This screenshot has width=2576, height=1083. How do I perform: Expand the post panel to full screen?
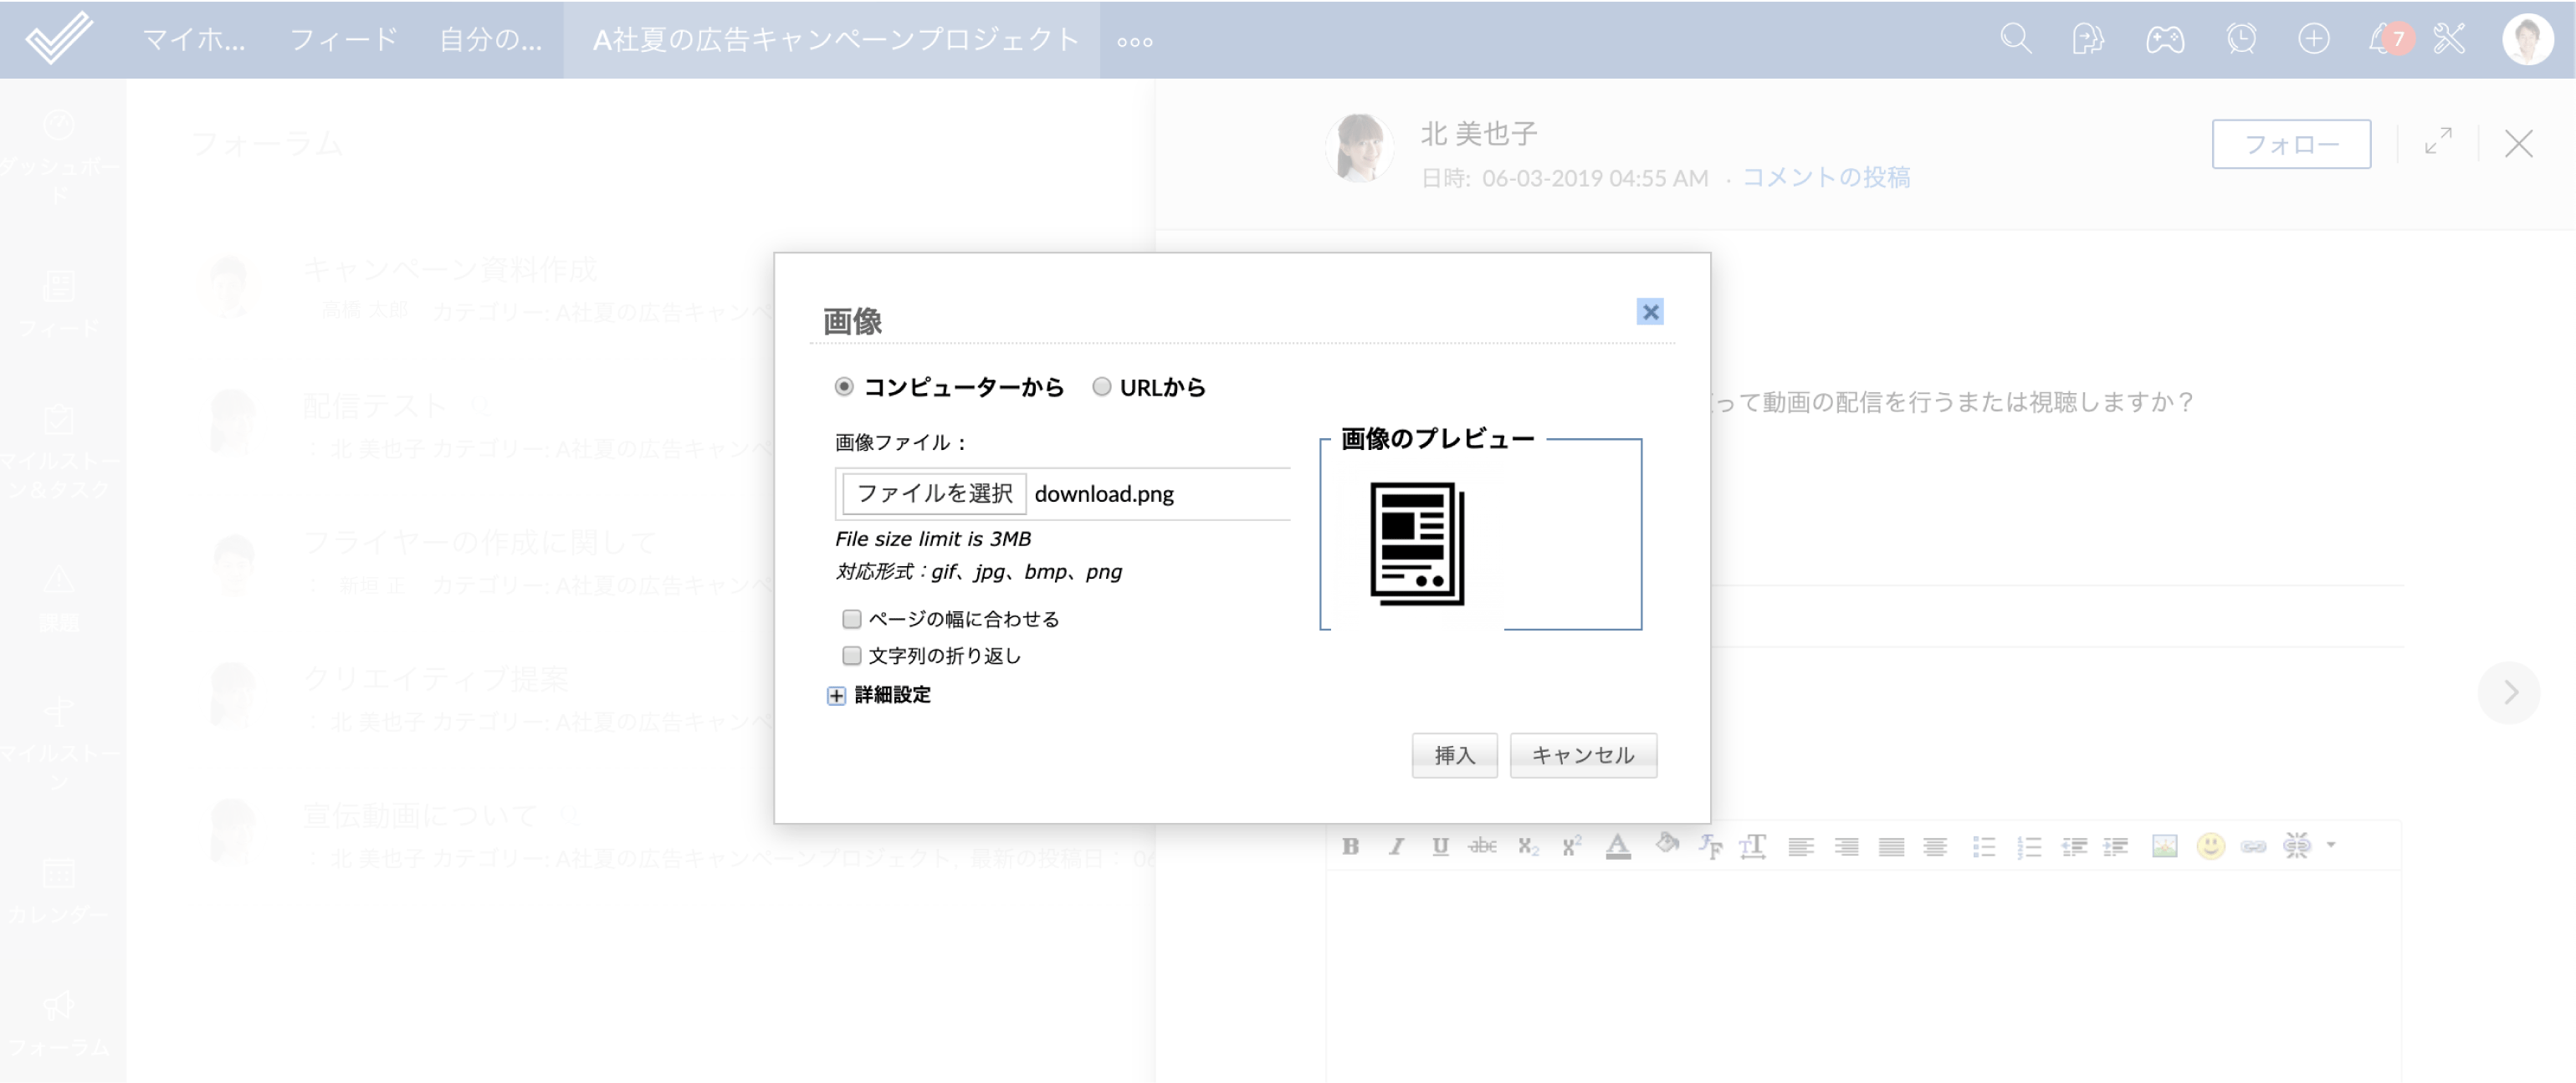pyautogui.click(x=2438, y=141)
